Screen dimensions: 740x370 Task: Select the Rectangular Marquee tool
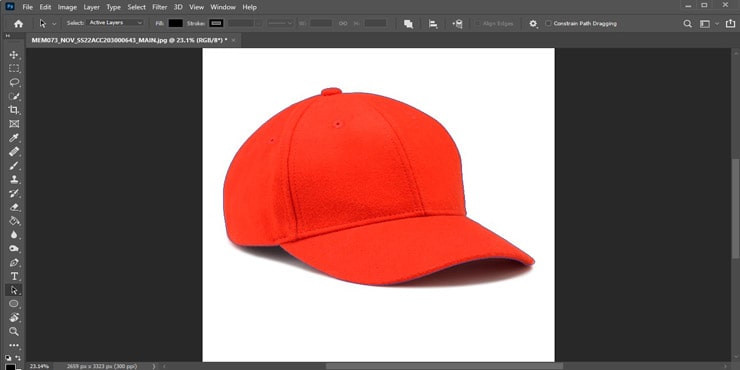[x=14, y=68]
